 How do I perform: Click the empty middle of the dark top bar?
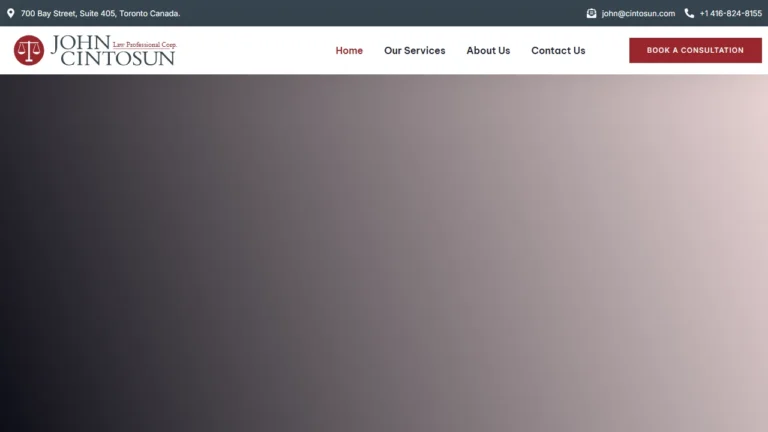coord(382,13)
